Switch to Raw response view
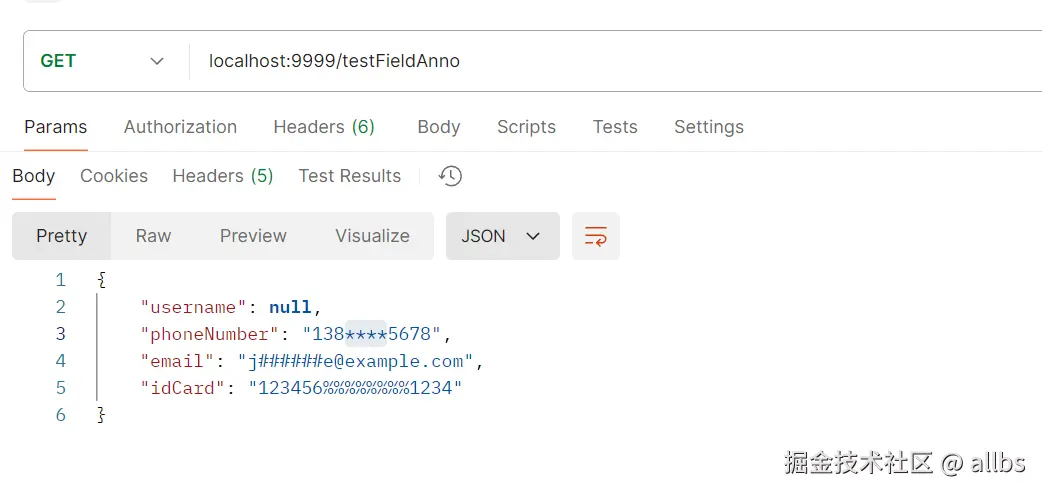Image resolution: width=1042 pixels, height=493 pixels. tap(154, 236)
